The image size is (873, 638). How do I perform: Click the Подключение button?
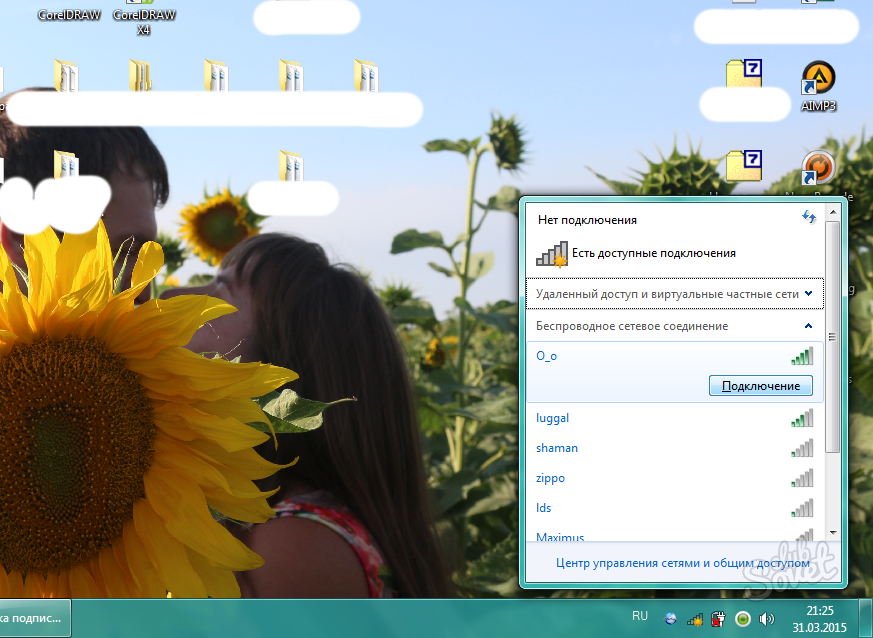coord(760,386)
